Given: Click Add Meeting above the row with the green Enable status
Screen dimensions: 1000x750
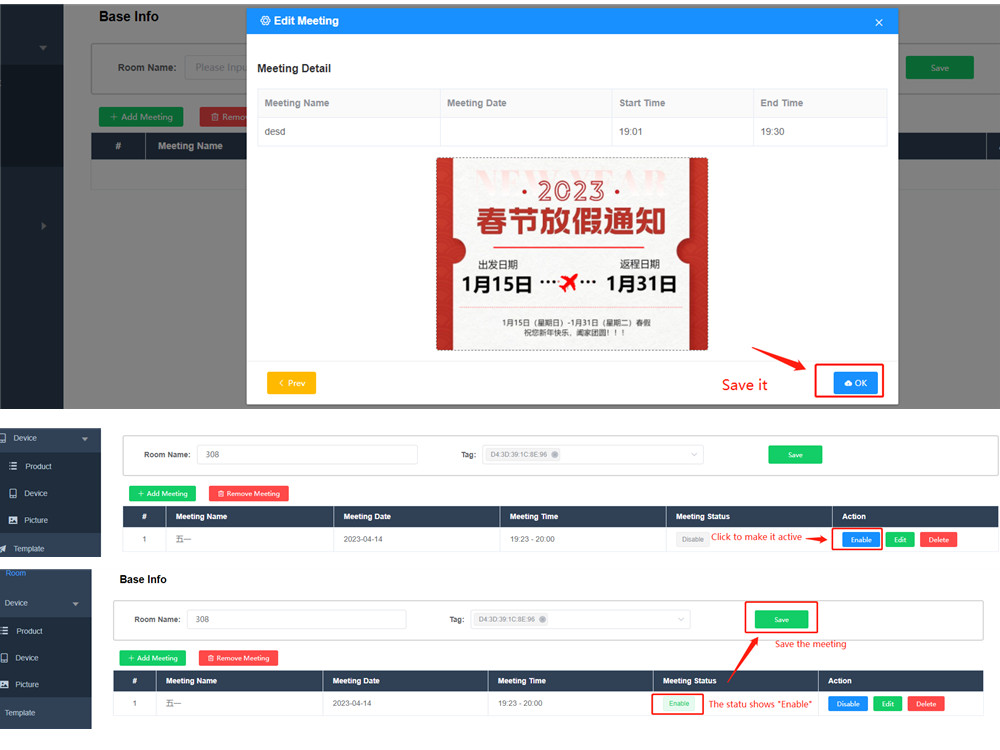Looking at the screenshot, I should 152,658.
